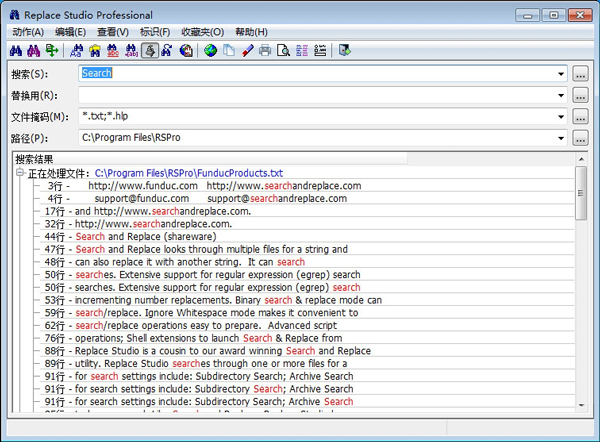600x442 pixels.
Task: Select the '3行' result row with funduc.com
Action: [307, 186]
